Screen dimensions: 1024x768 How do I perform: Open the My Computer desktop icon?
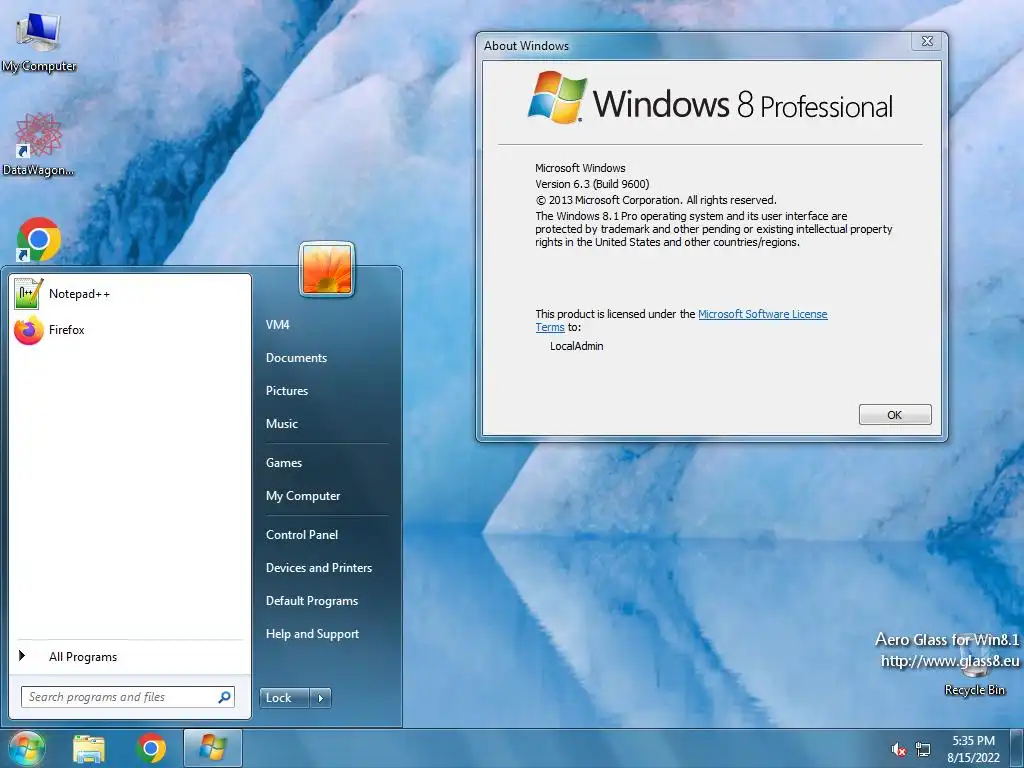(39, 40)
